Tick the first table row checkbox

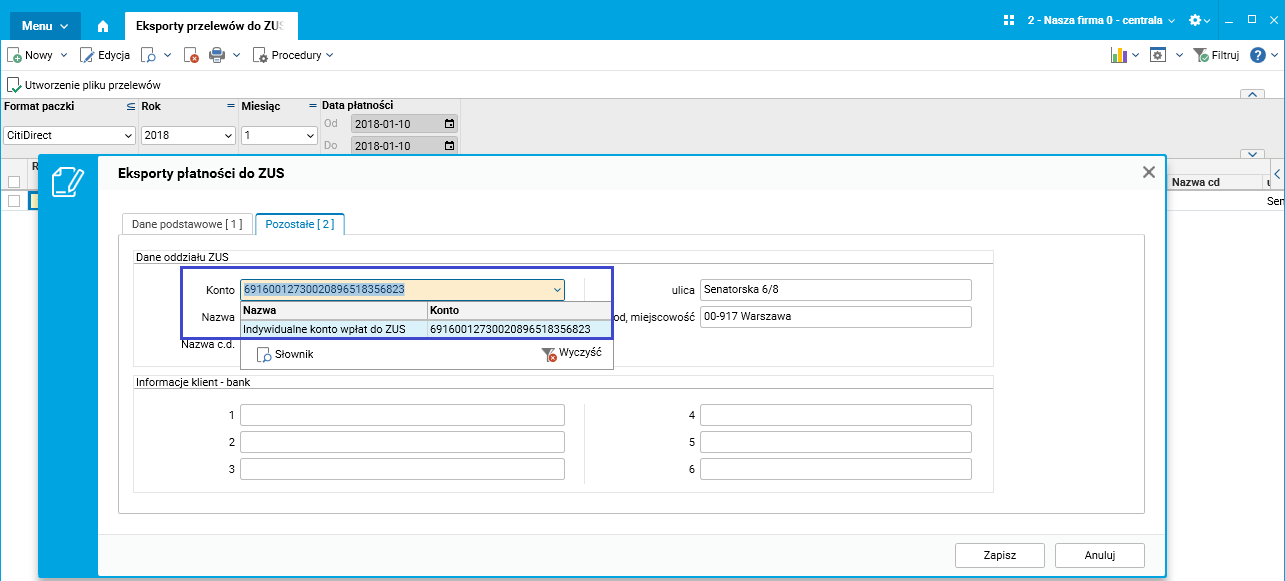14,201
